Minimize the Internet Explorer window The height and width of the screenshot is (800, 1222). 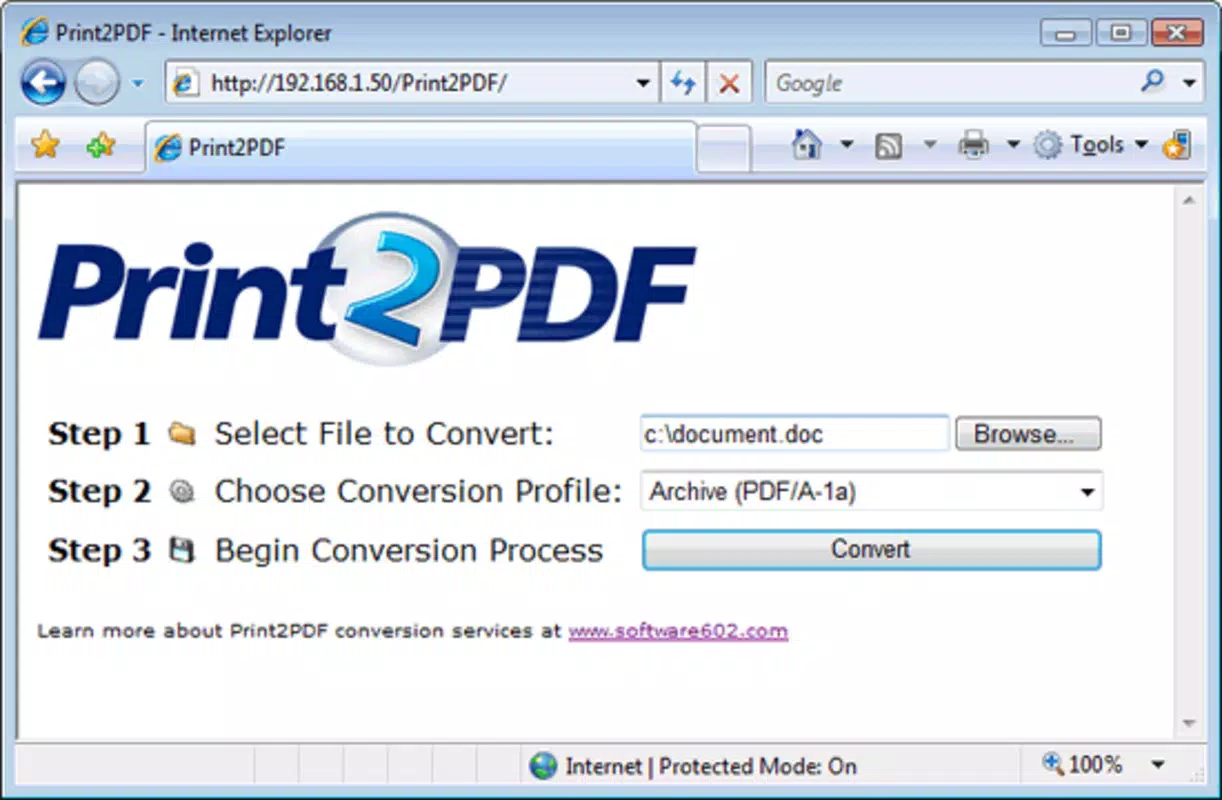tap(1066, 33)
